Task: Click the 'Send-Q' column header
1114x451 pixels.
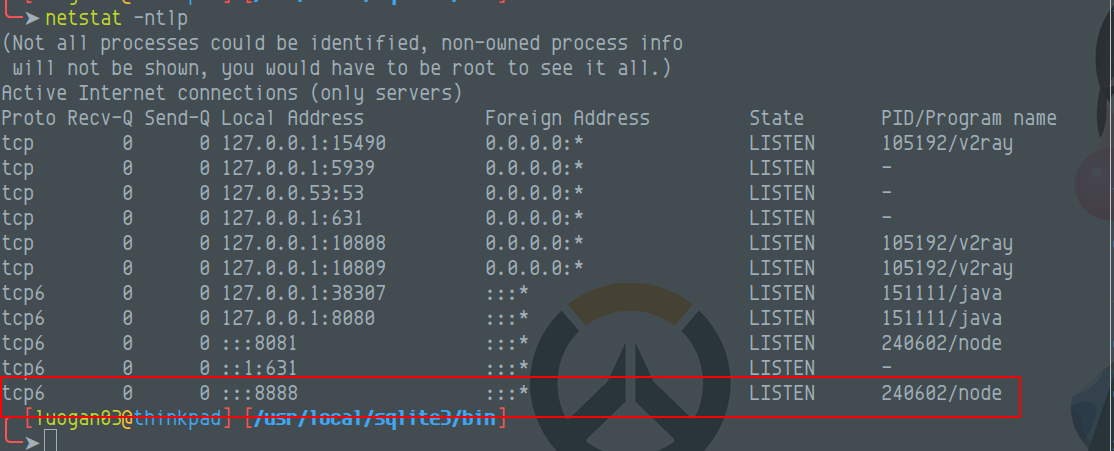Action: (177, 118)
